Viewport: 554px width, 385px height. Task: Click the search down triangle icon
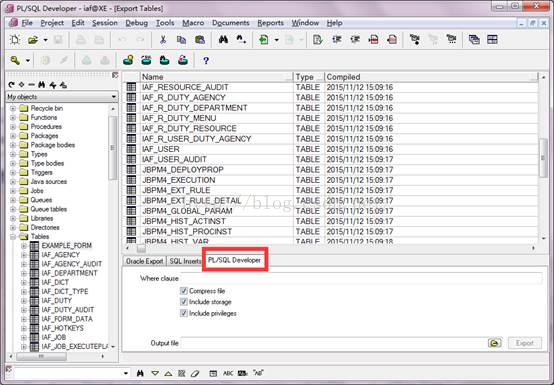pos(155,373)
